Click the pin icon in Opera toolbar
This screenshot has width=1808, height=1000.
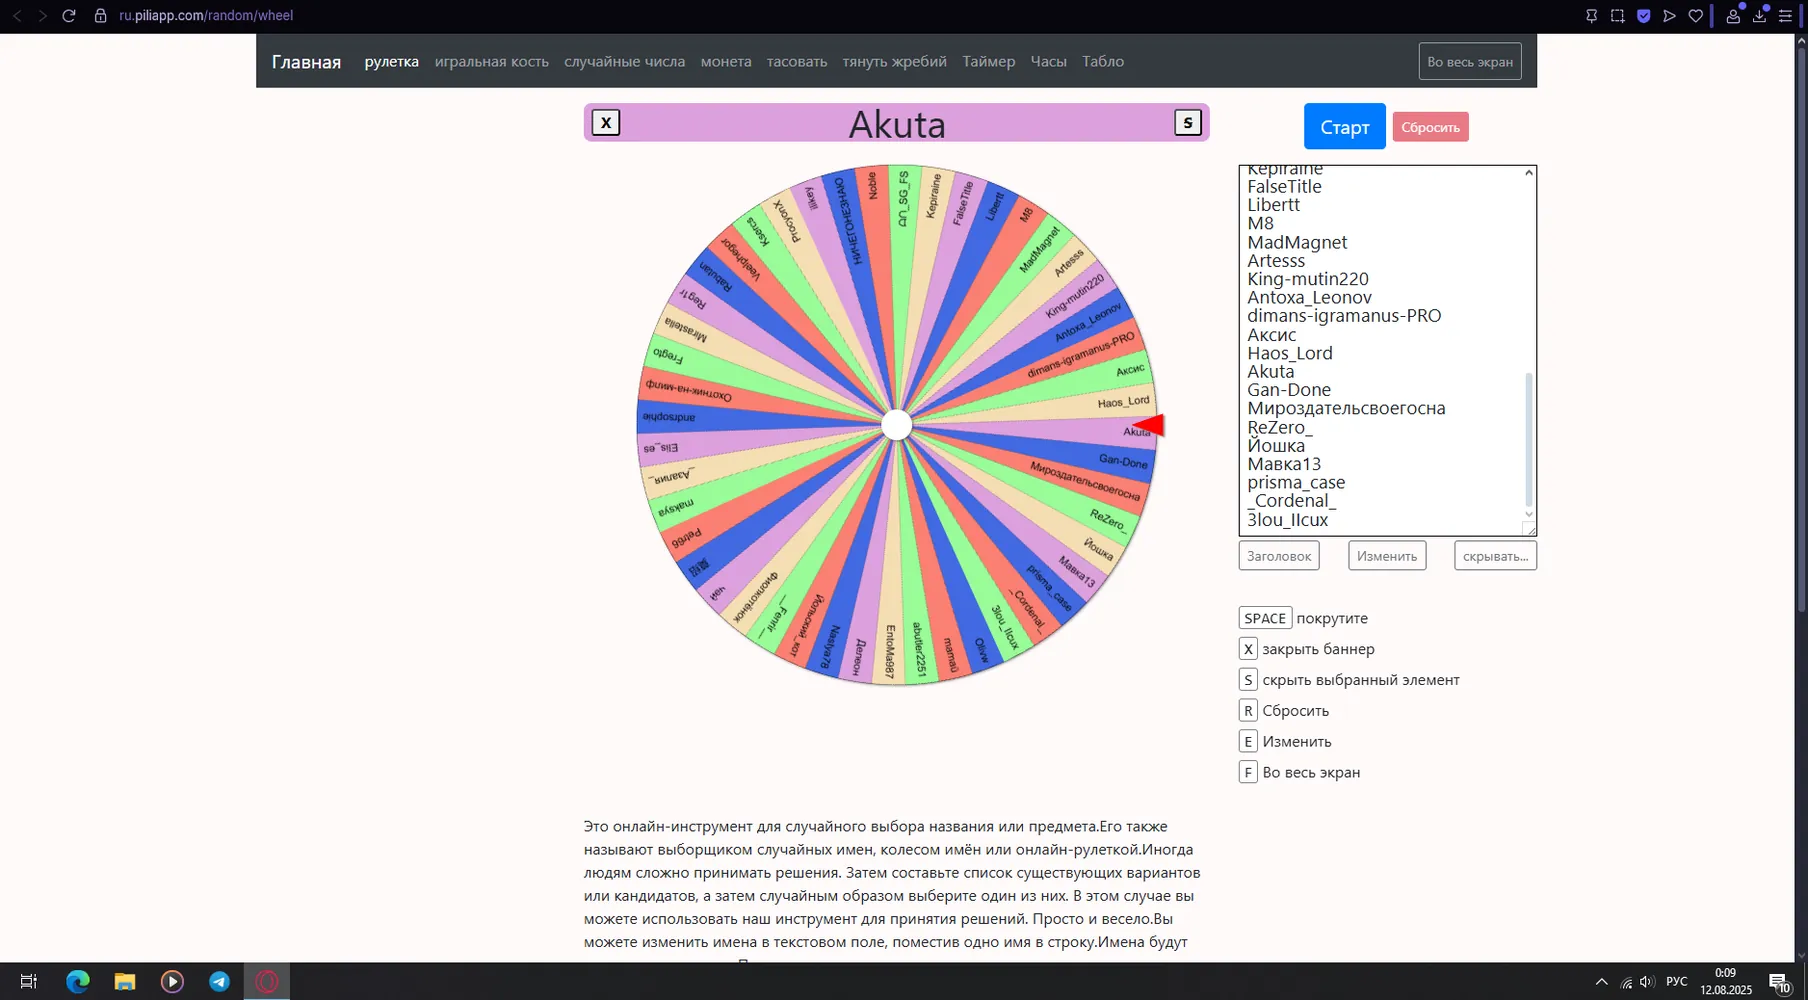point(1591,16)
